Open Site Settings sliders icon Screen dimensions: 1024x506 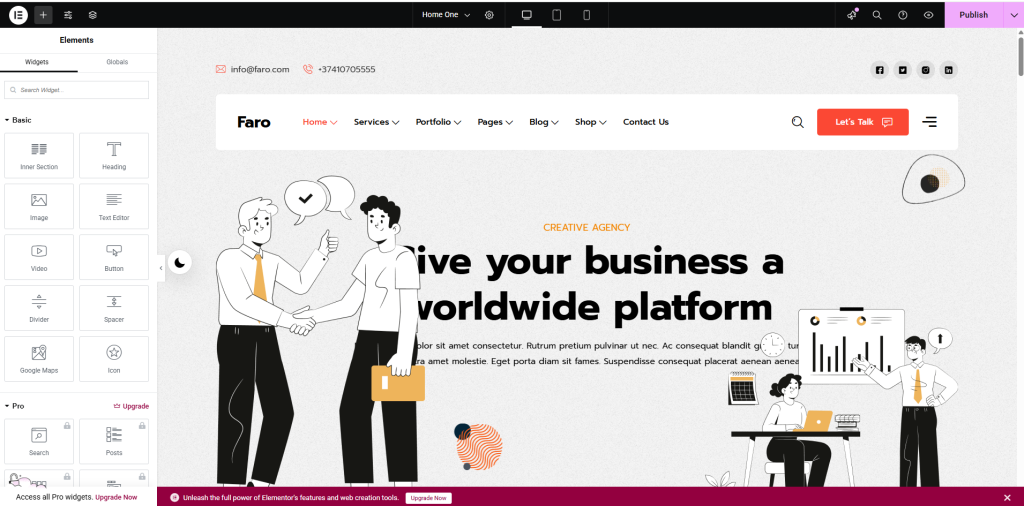click(x=68, y=15)
